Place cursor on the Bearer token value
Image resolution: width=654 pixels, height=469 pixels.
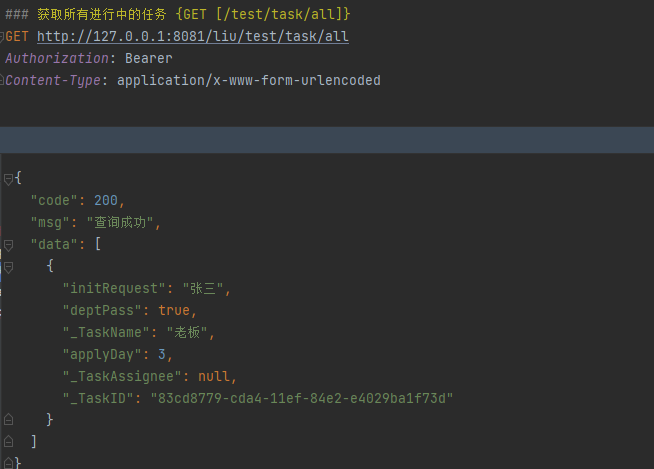pyautogui.click(x=148, y=59)
